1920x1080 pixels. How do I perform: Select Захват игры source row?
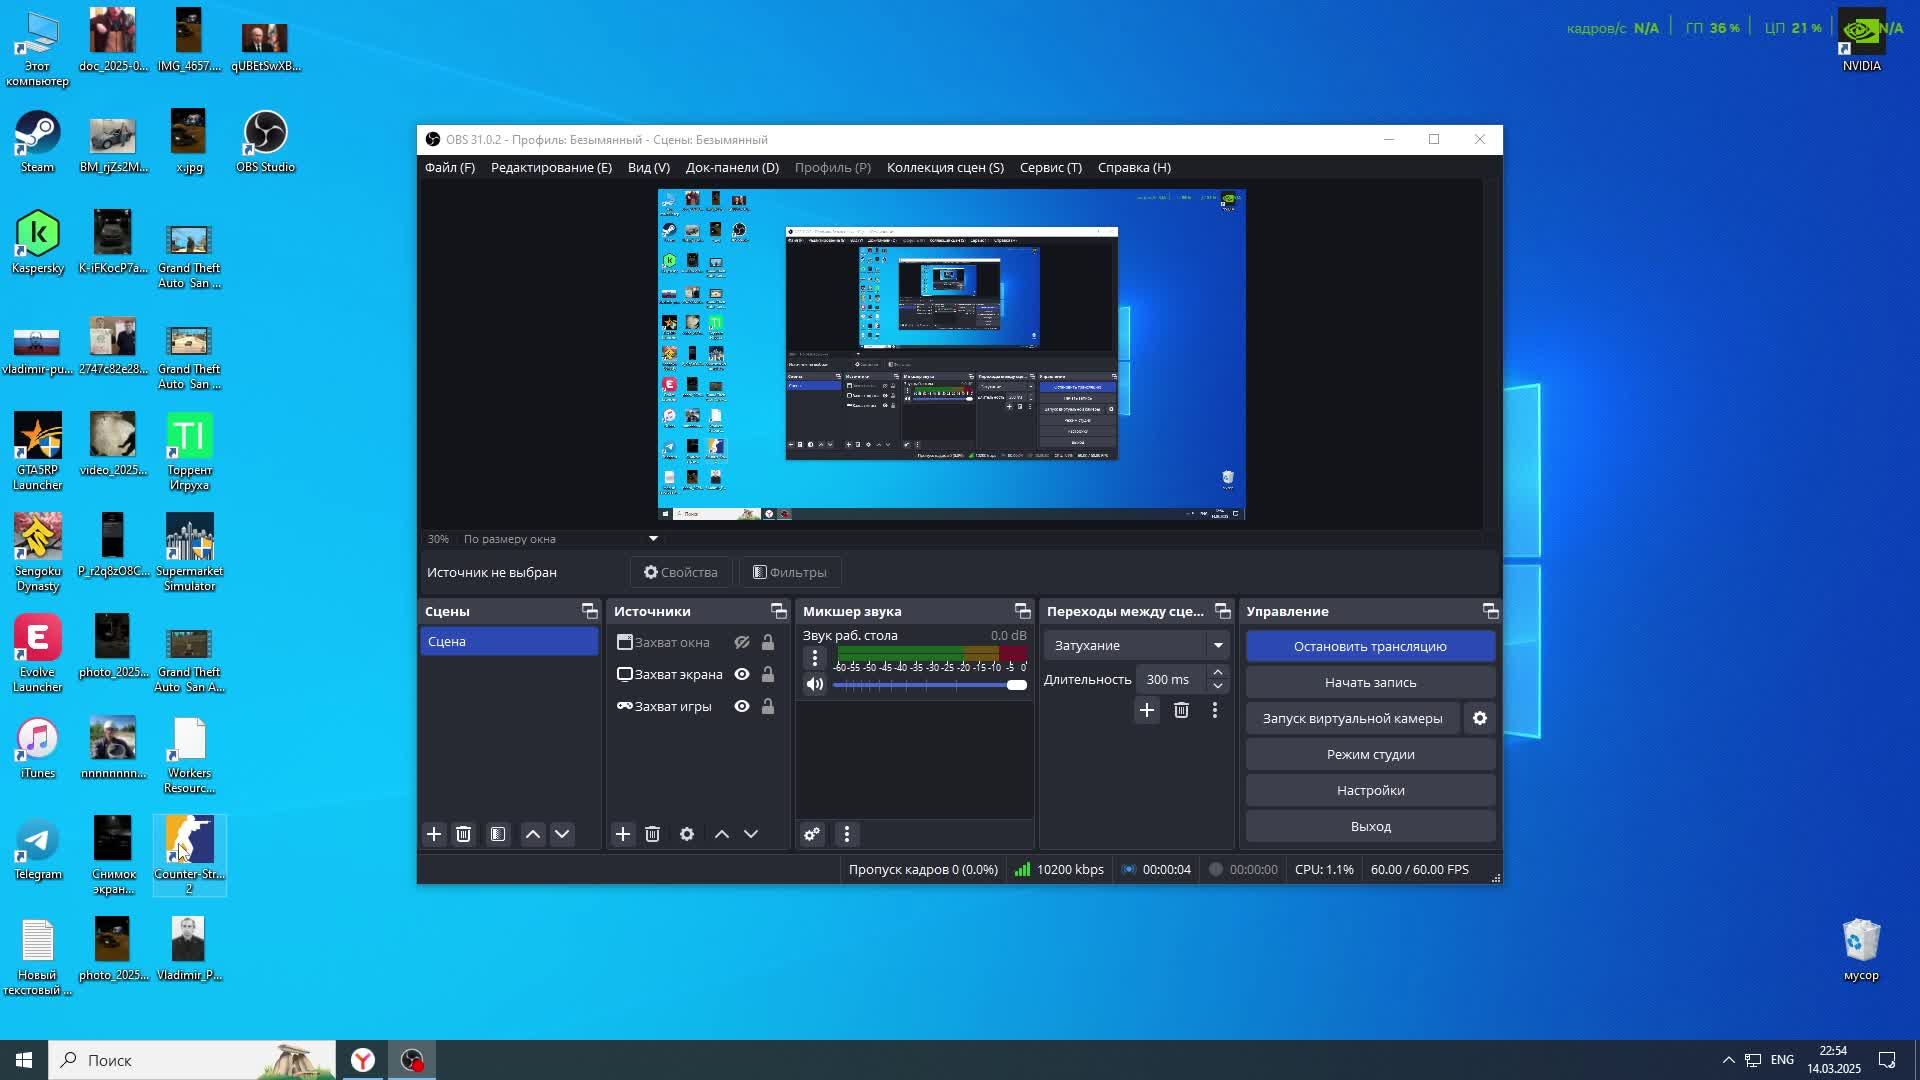[698, 706]
